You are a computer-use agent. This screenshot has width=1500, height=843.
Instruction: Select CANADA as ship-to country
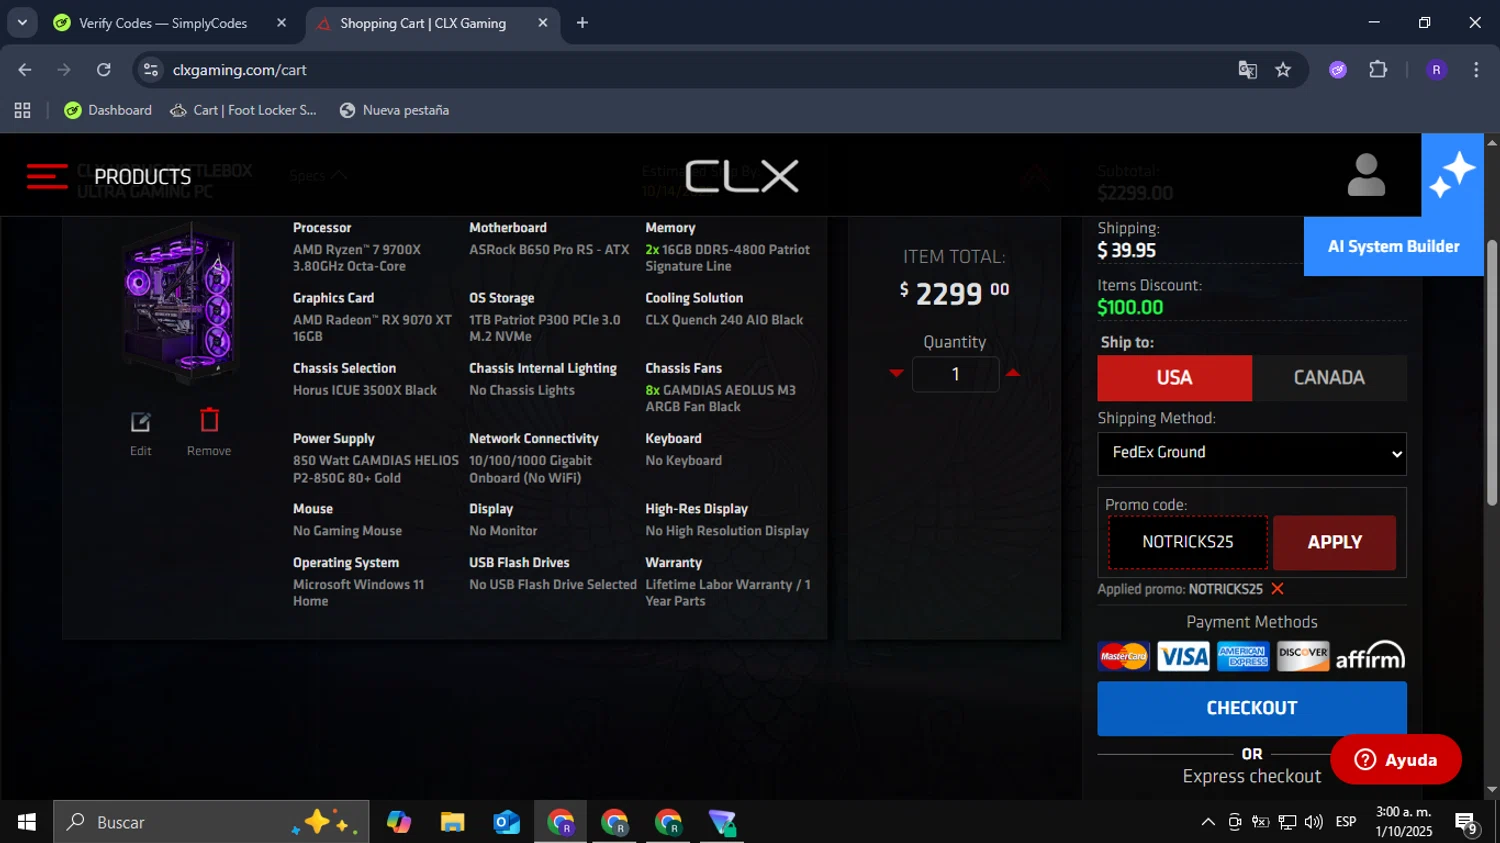(1329, 378)
